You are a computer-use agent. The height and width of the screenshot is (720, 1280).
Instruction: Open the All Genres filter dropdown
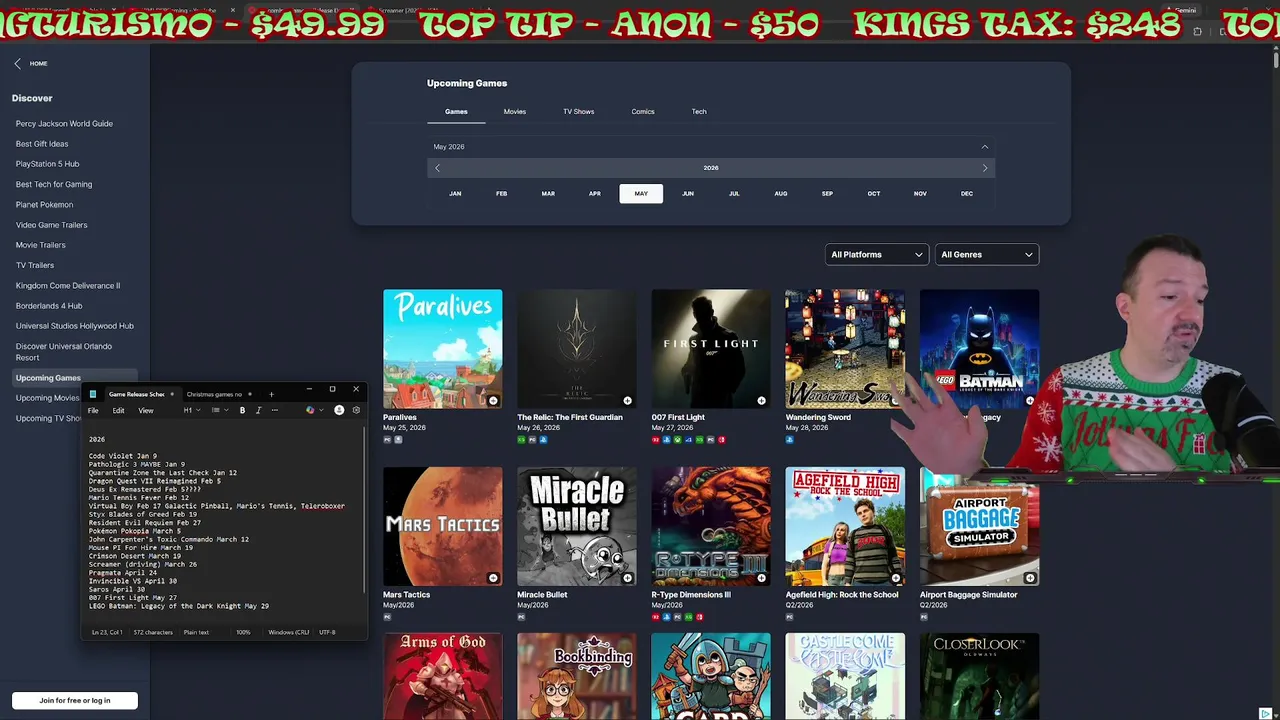[987, 255]
